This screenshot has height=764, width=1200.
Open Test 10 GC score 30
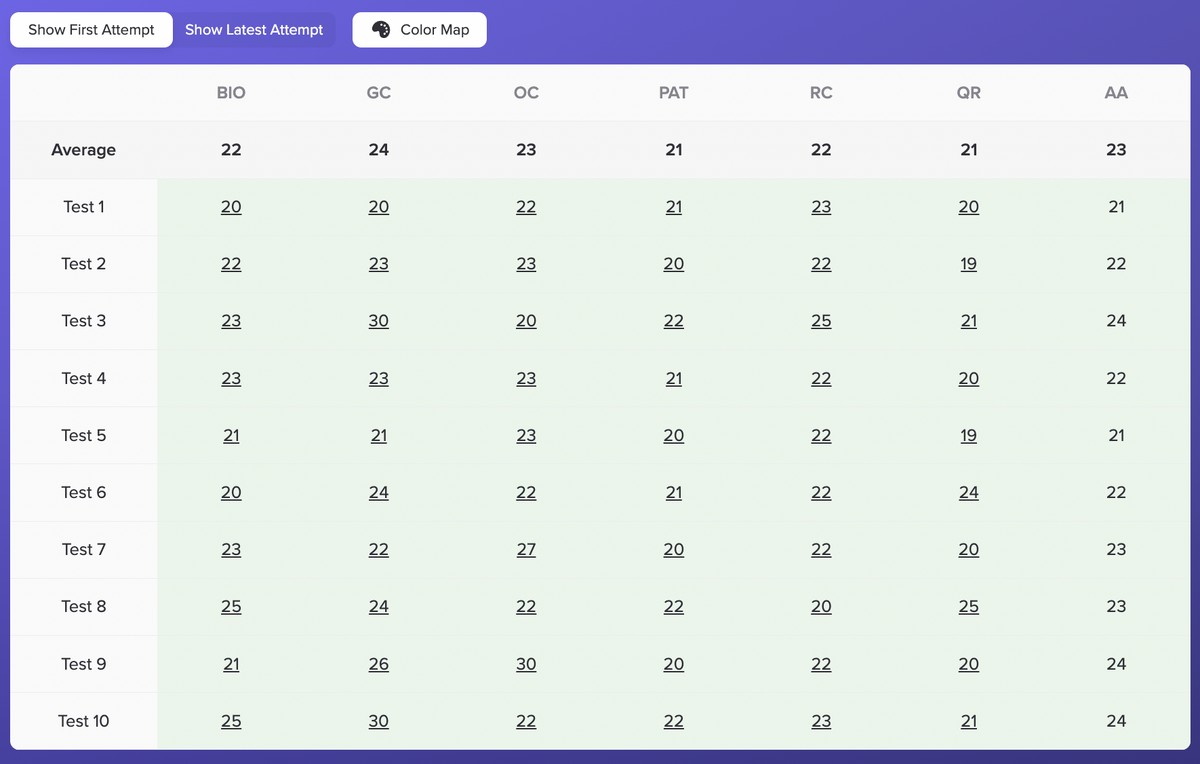pos(379,721)
